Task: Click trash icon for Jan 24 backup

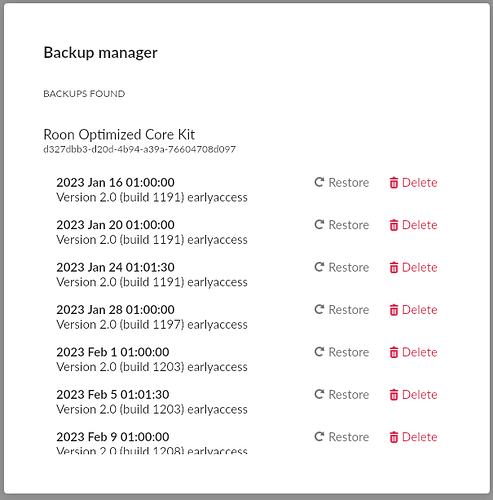Action: (394, 267)
